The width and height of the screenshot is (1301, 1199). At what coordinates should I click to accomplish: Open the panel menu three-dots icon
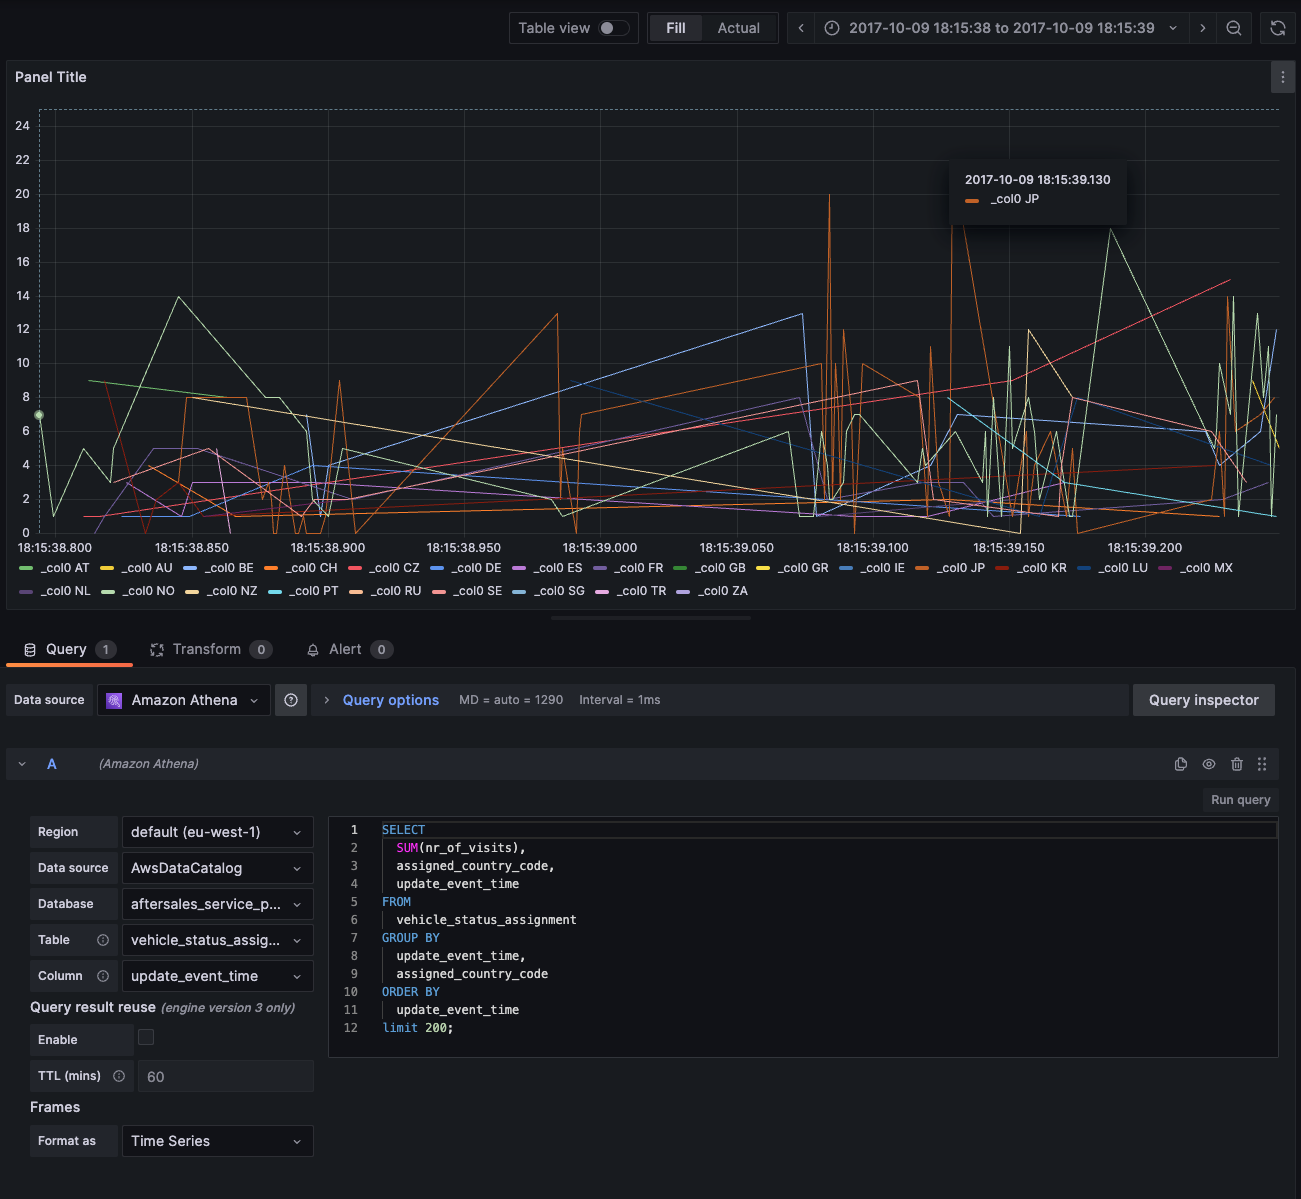pyautogui.click(x=1282, y=77)
